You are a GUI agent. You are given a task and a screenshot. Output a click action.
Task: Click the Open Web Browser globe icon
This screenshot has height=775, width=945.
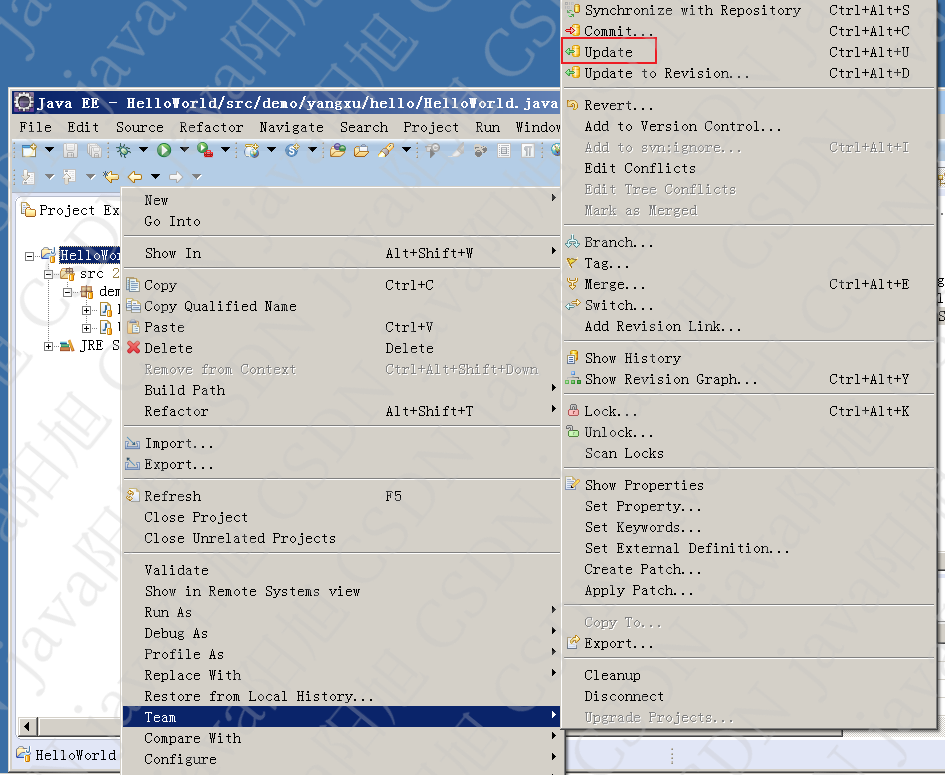[553, 150]
